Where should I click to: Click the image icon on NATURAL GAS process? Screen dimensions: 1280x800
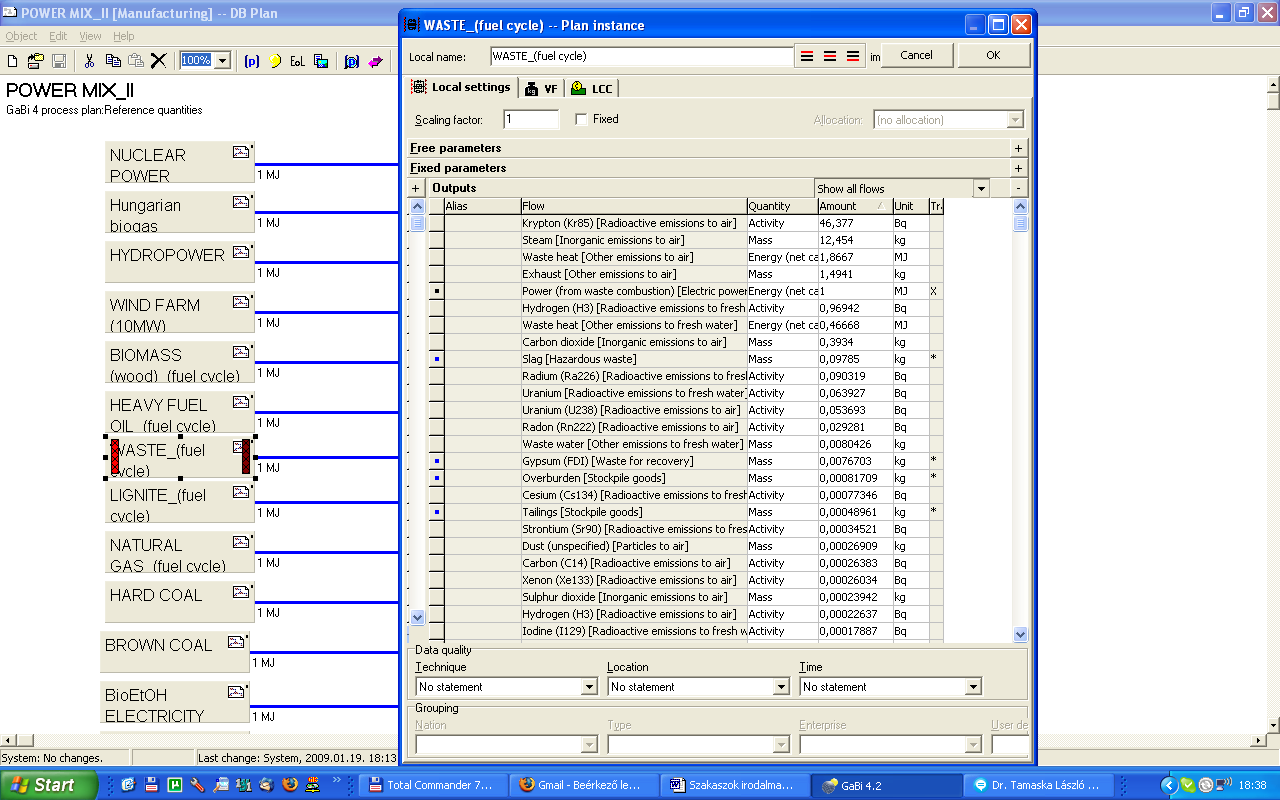pos(241,542)
